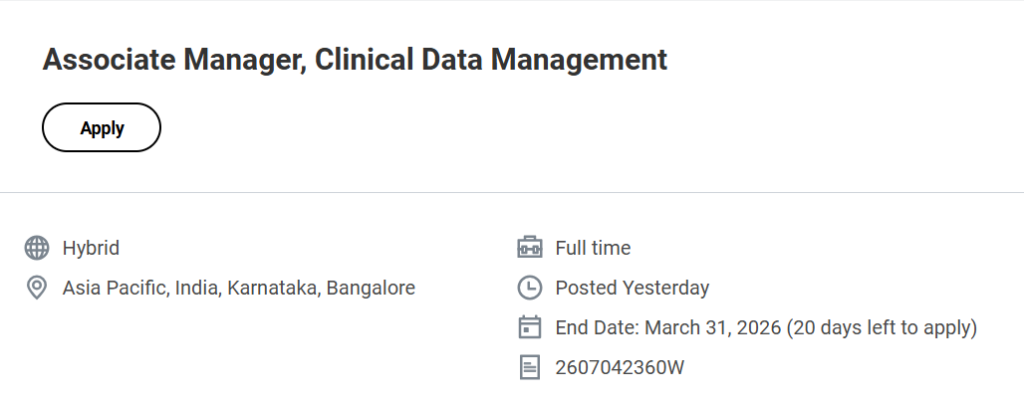Click the clock posted-on icon
This screenshot has width=1024, height=402.
[529, 288]
